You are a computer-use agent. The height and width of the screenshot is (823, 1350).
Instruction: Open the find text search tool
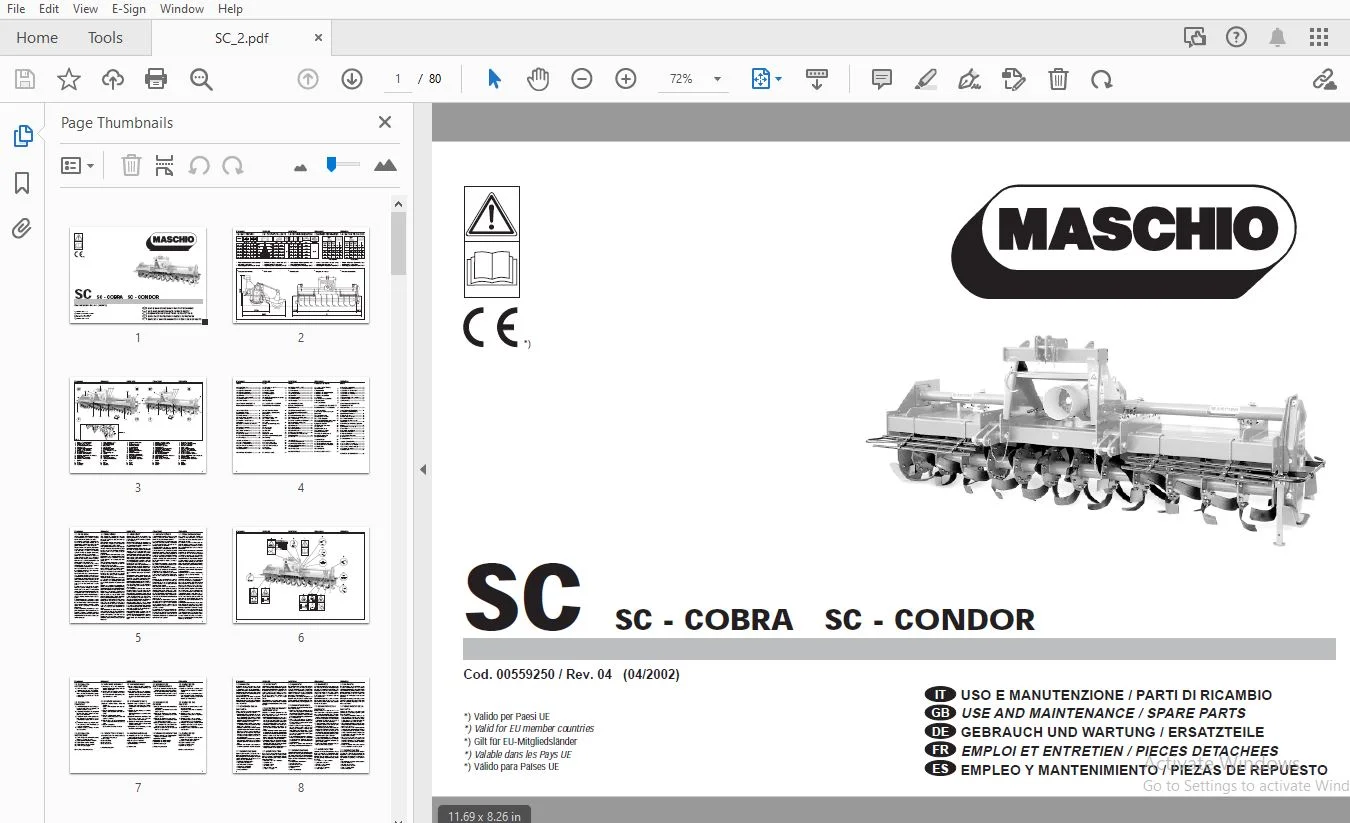coord(201,79)
